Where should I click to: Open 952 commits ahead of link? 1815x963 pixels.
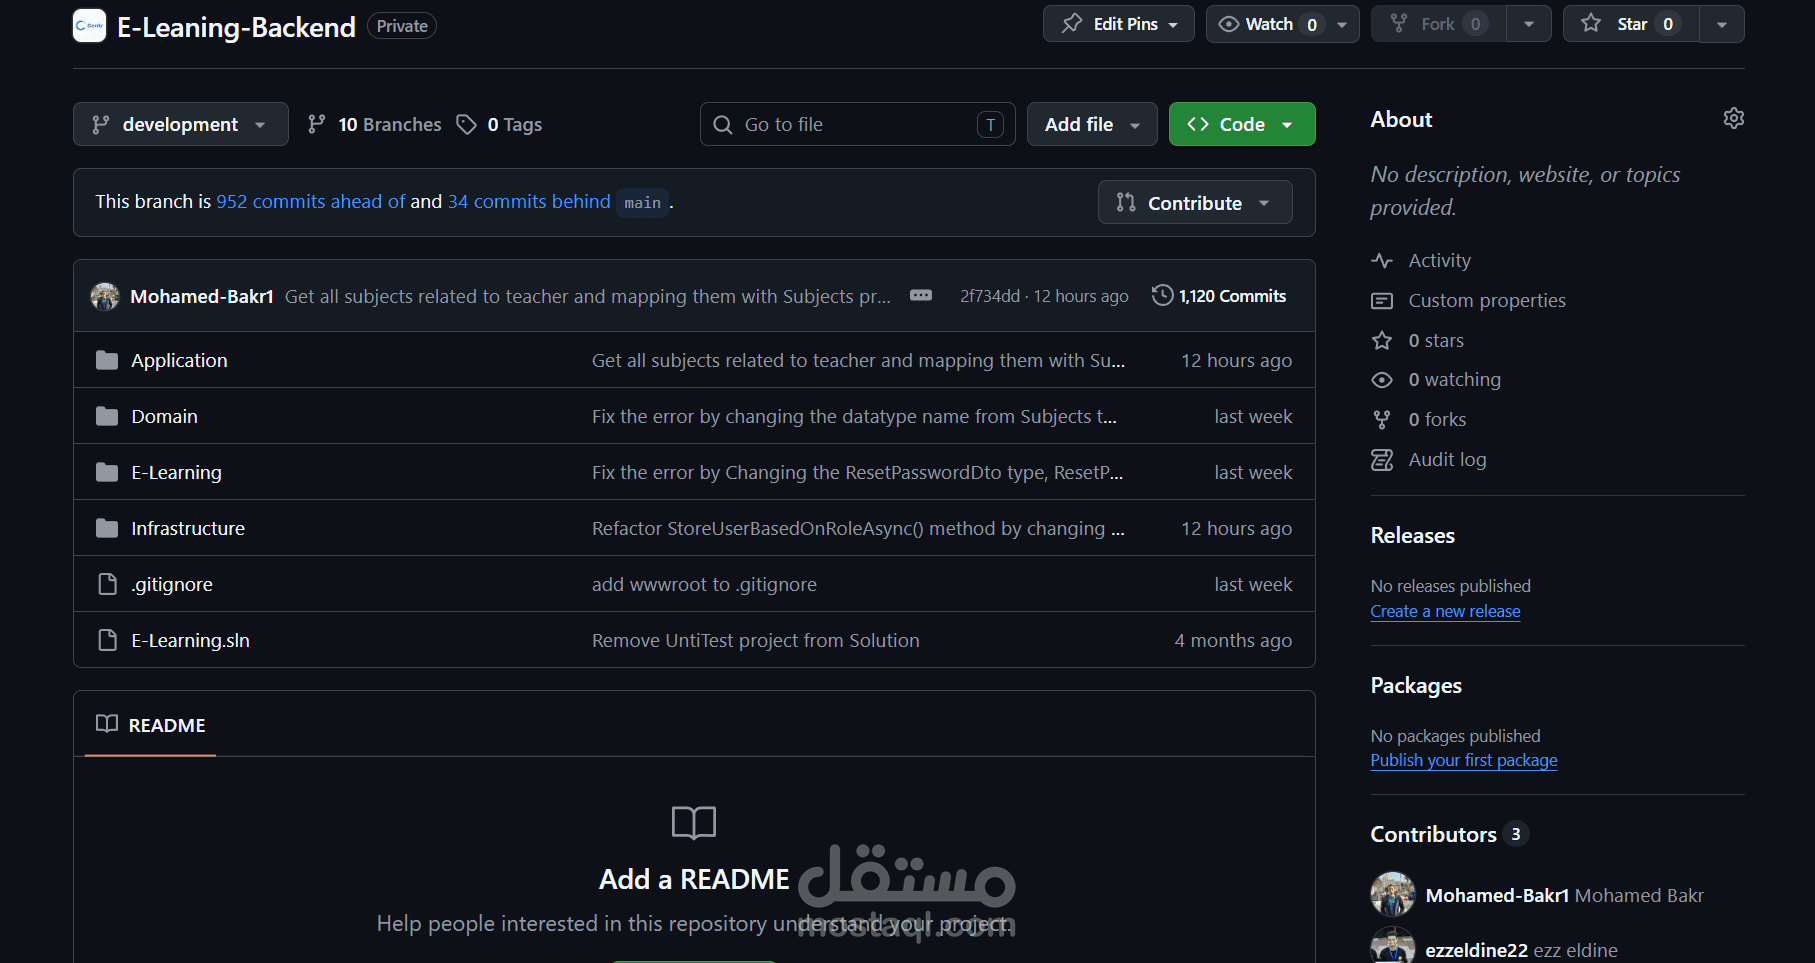(311, 201)
